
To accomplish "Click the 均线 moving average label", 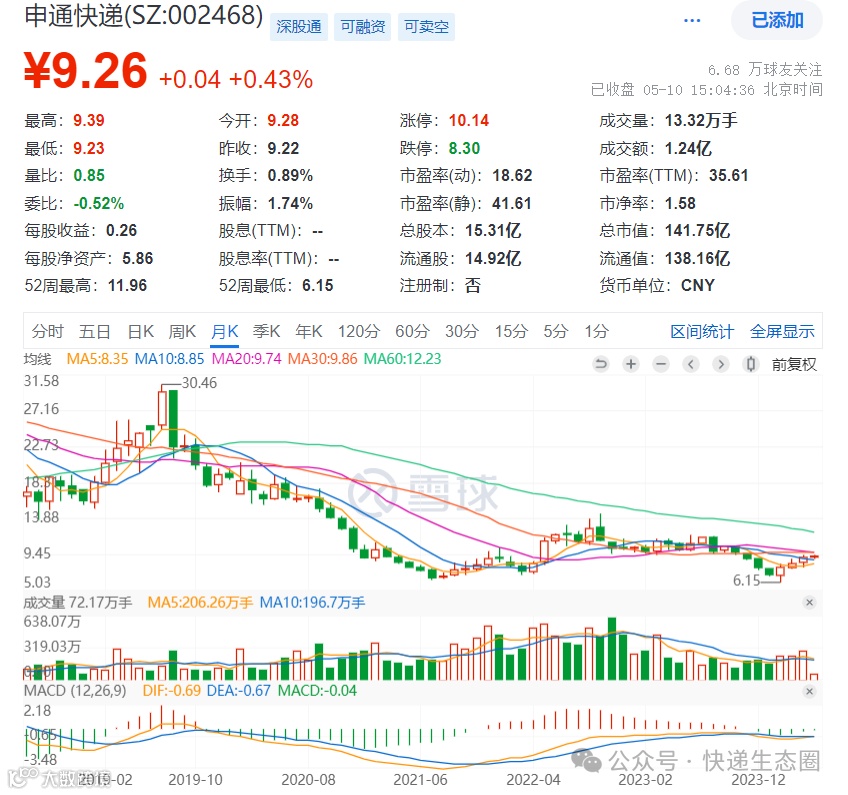I will pyautogui.click(x=37, y=359).
